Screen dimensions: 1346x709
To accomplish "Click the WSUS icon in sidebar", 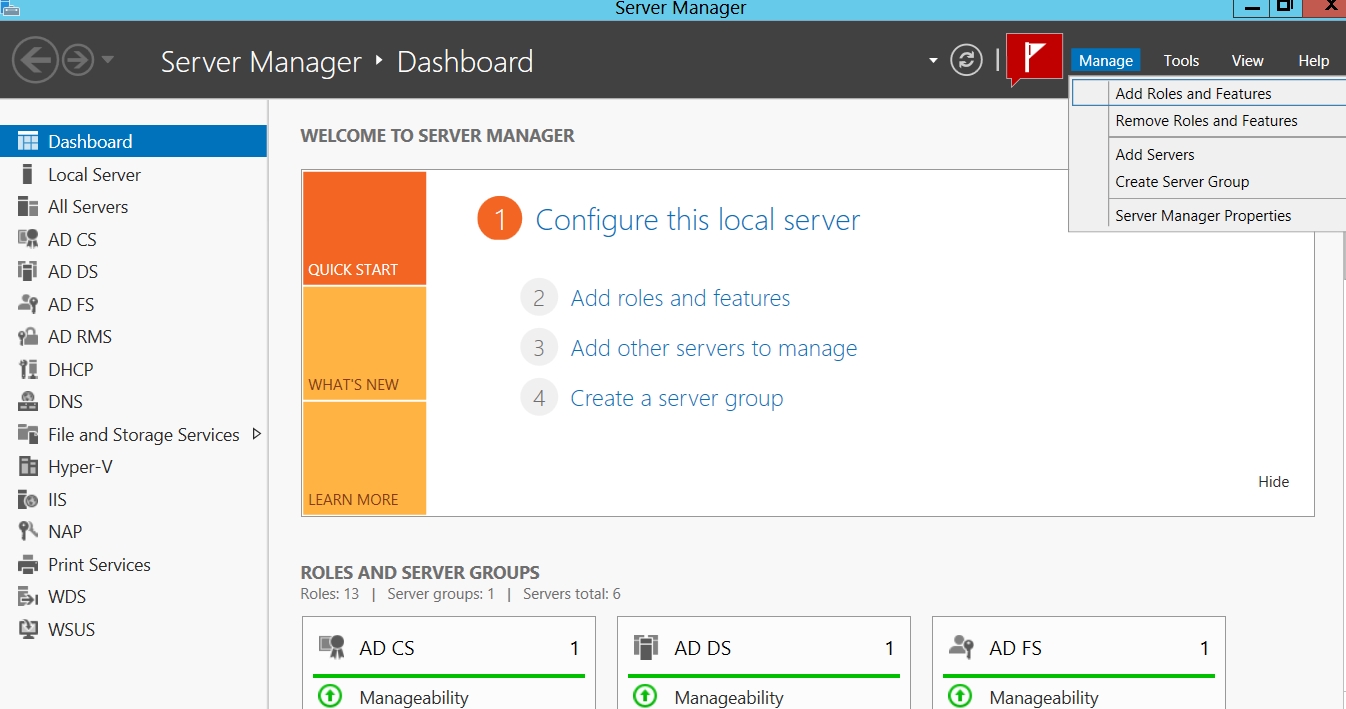I will (x=28, y=630).
